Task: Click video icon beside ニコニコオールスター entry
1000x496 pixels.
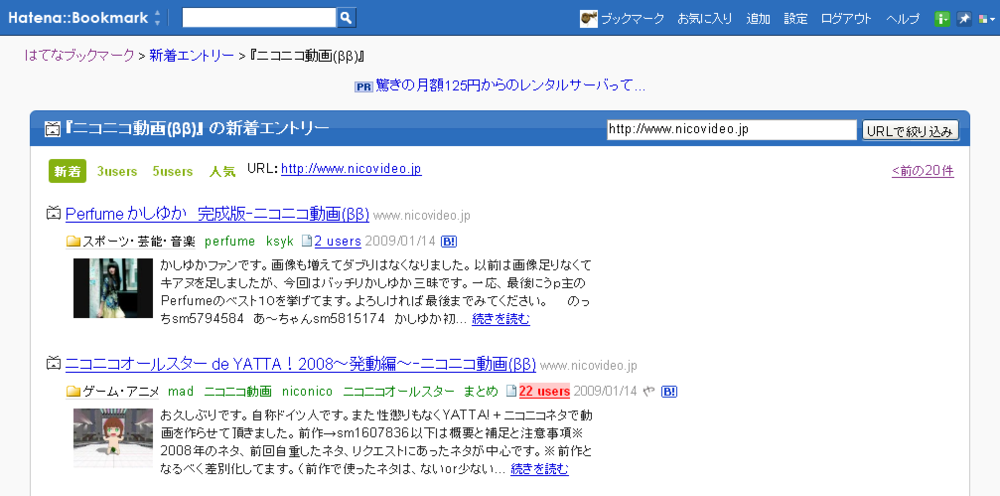Action: 54,365
